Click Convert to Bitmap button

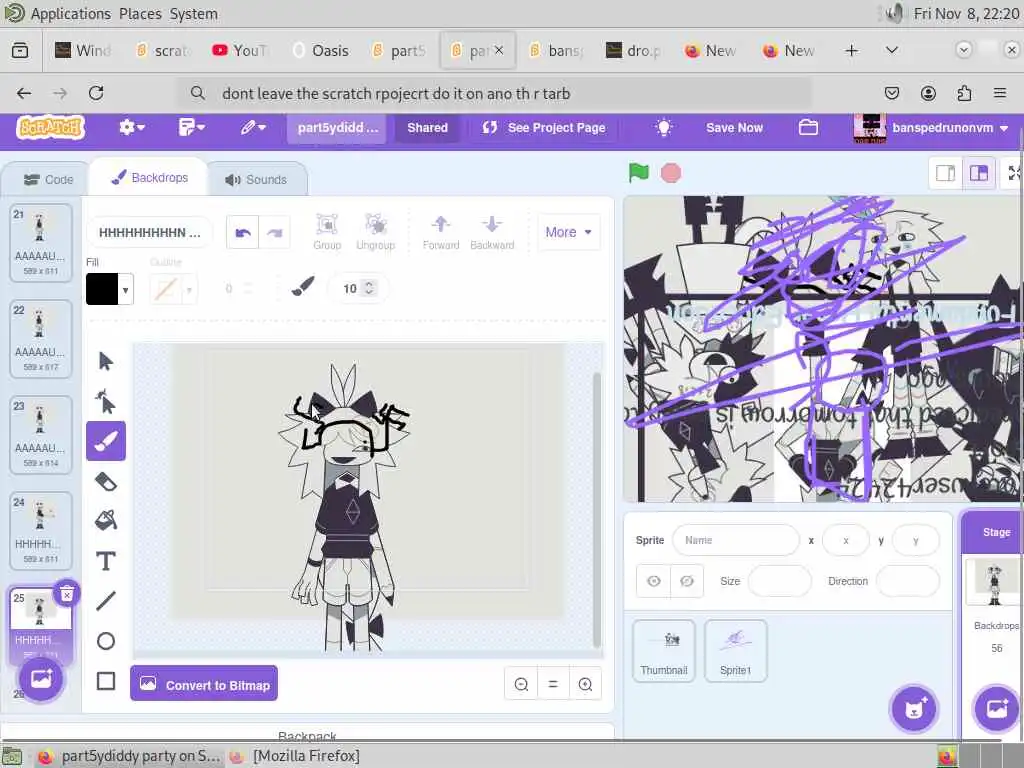point(204,684)
